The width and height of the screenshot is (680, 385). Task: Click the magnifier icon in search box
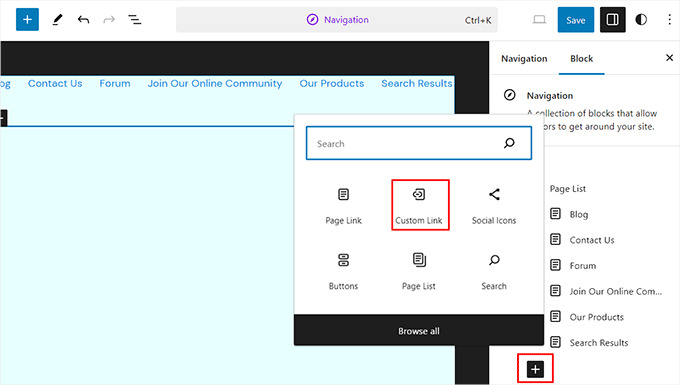point(509,143)
